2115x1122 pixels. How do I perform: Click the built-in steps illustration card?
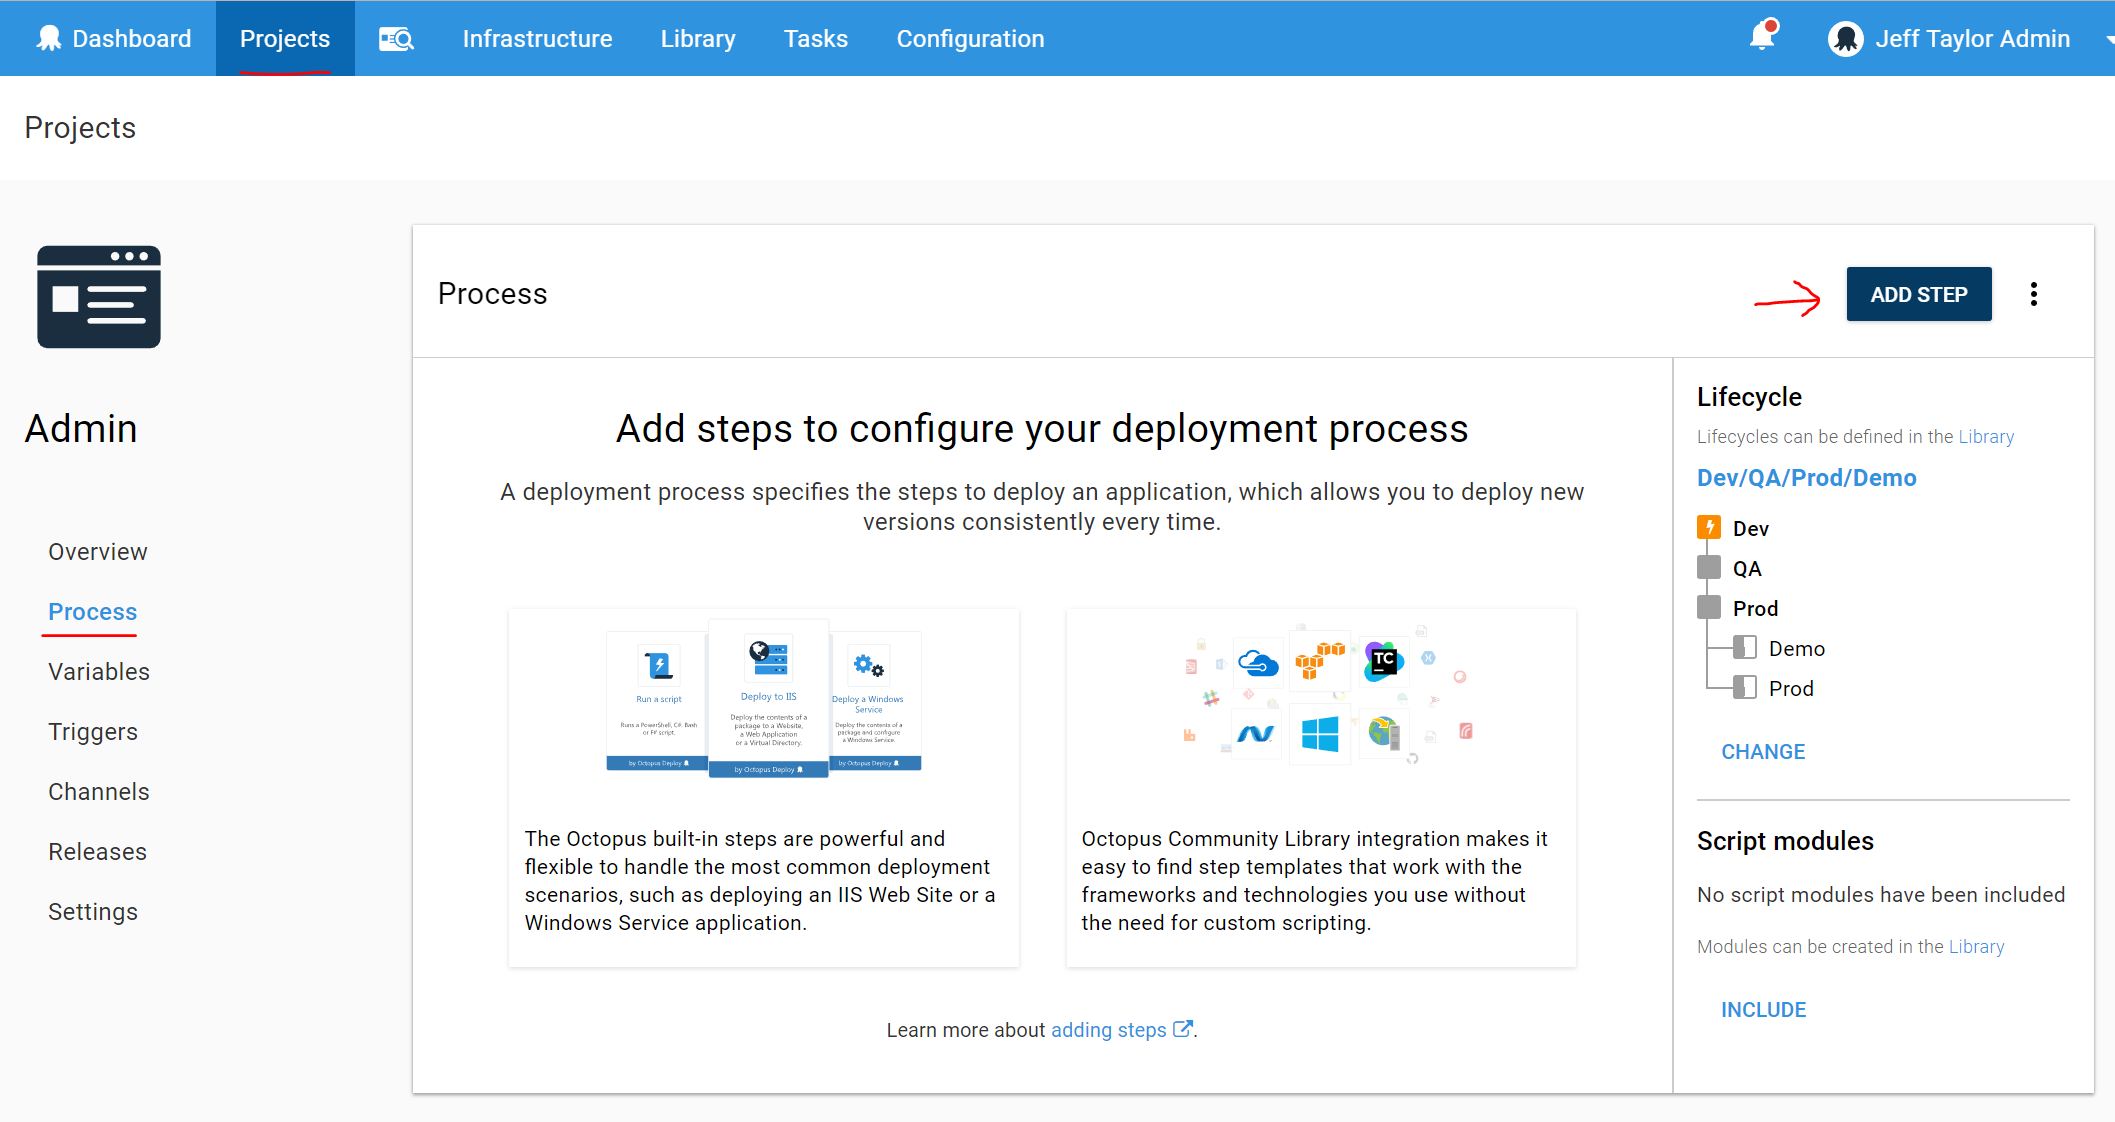(764, 787)
